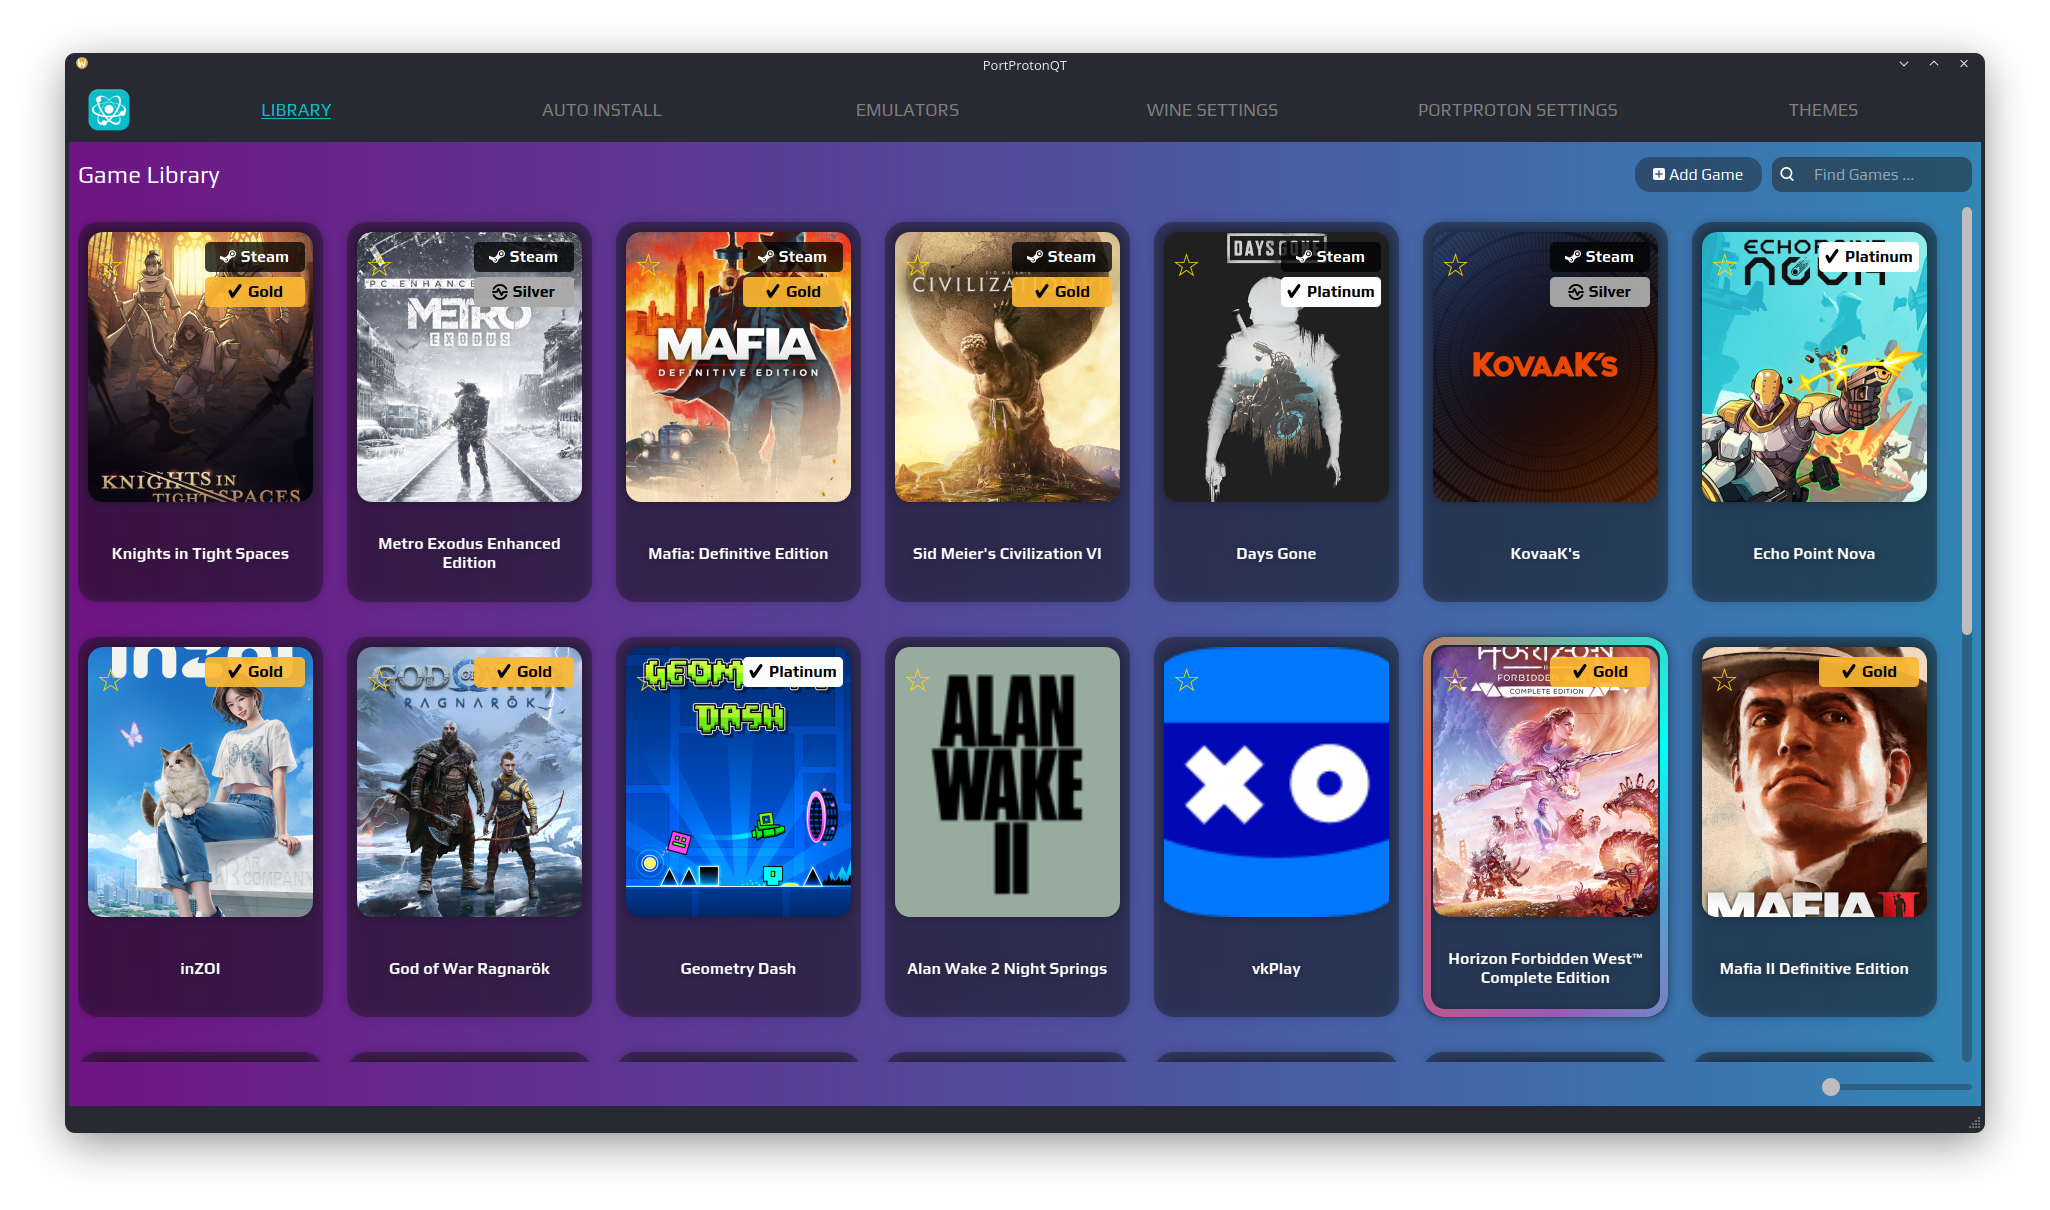The width and height of the screenshot is (2050, 1210).
Task: Click the magnifier search icon
Action: click(1787, 174)
